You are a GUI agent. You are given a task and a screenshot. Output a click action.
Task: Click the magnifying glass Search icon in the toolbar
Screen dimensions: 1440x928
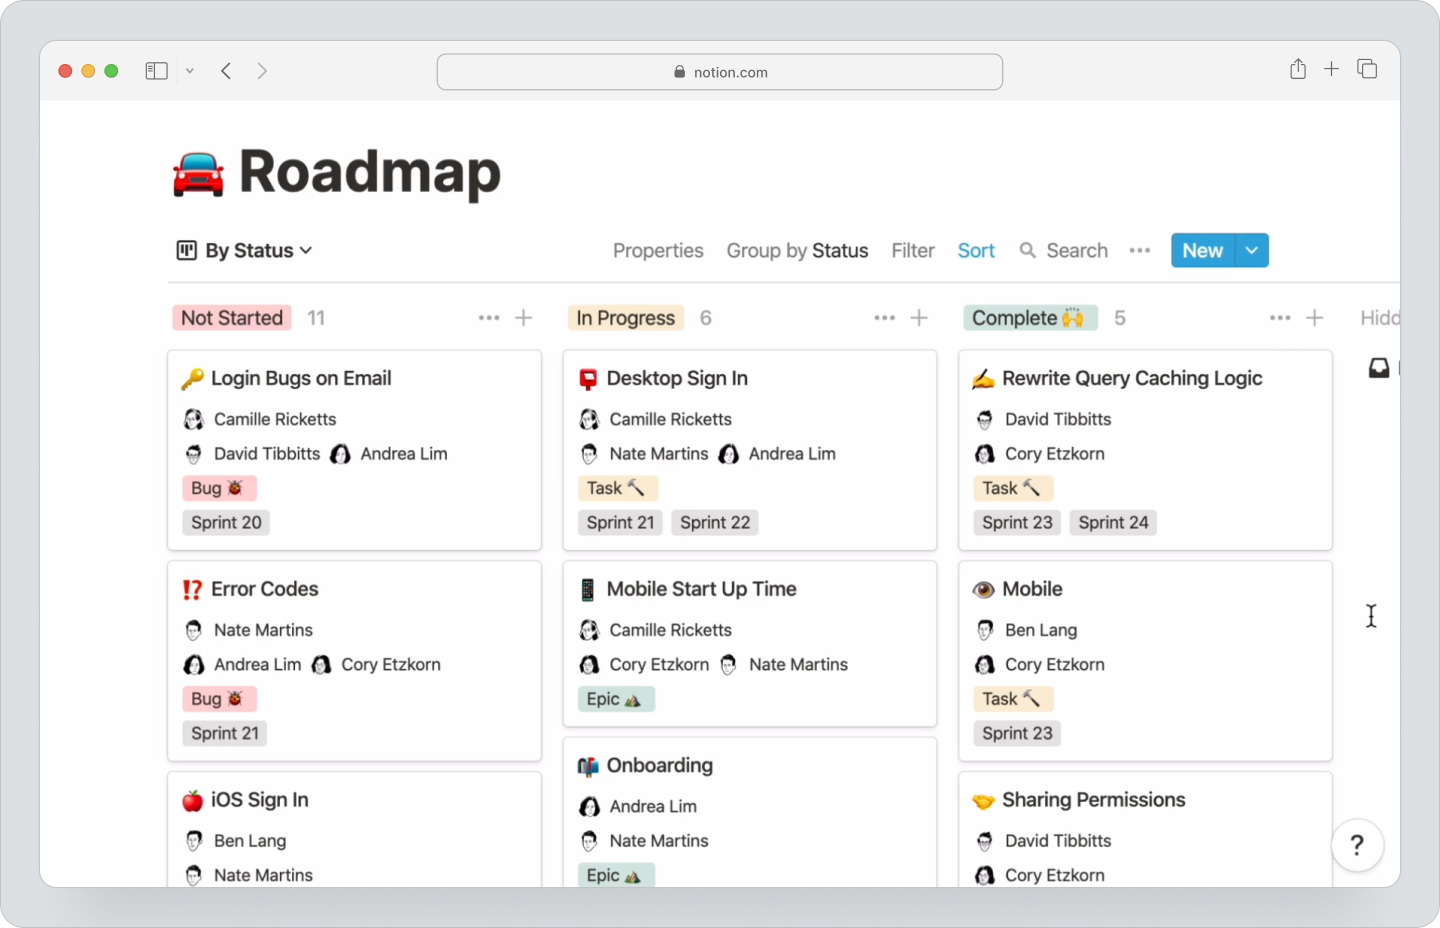point(1027,250)
